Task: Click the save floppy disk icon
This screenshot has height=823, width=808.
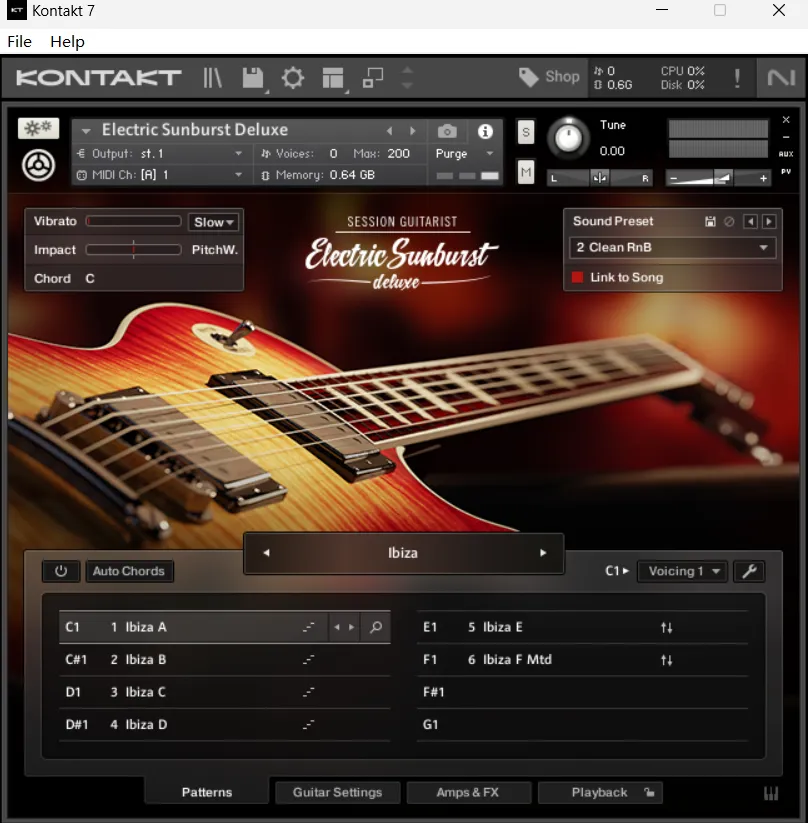Action: [253, 78]
